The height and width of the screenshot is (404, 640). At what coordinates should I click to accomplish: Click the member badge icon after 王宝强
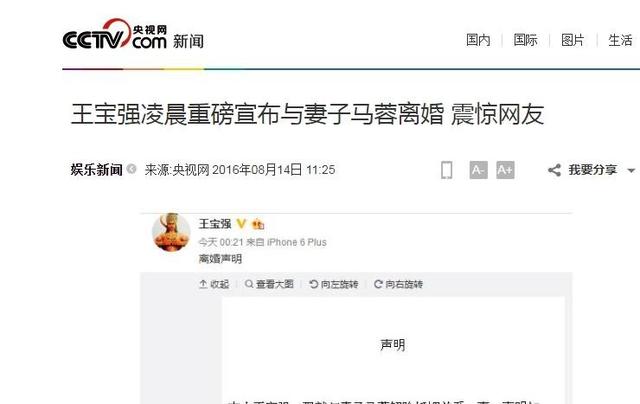tap(258, 224)
